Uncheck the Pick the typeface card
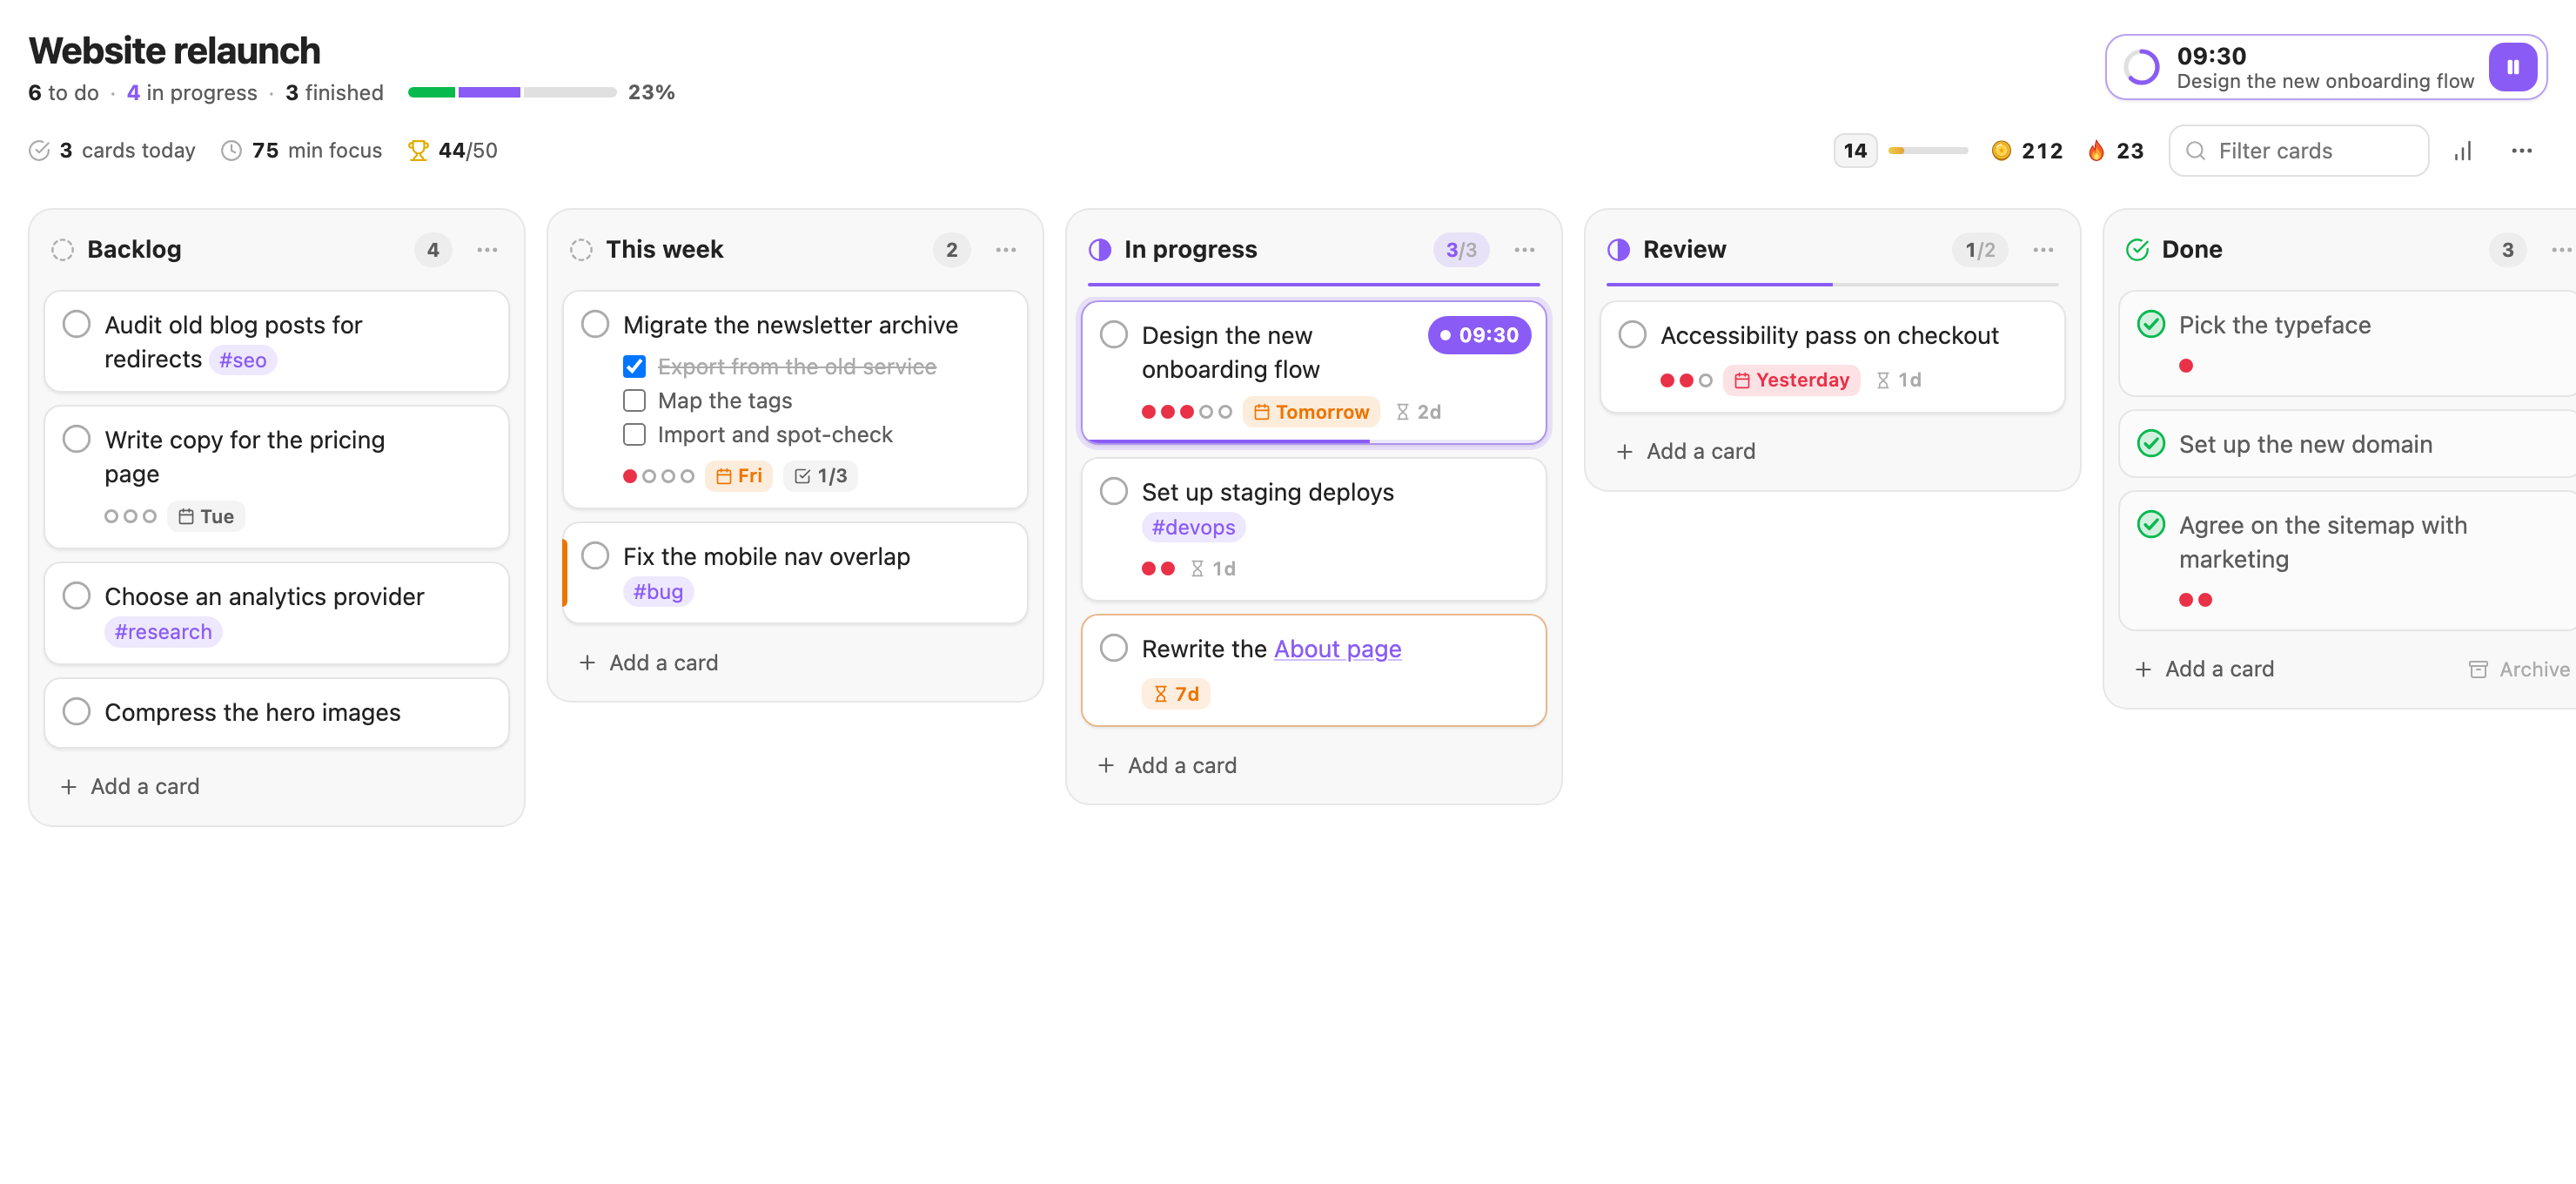 pyautogui.click(x=2150, y=324)
